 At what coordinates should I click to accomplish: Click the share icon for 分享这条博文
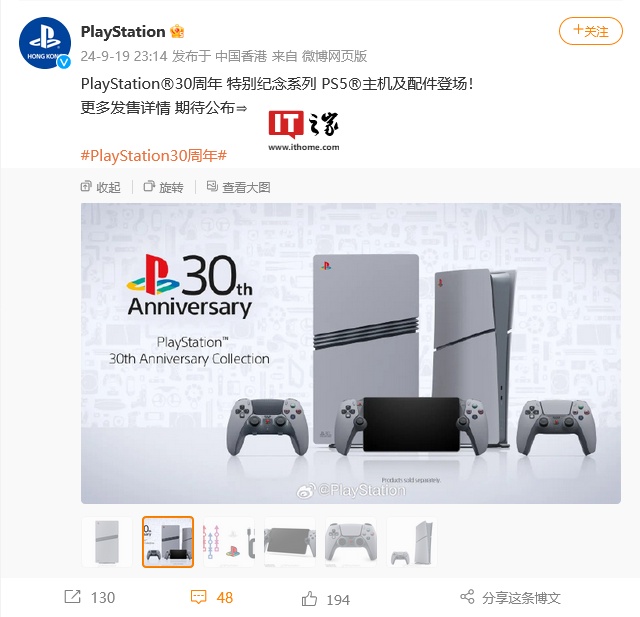click(467, 597)
